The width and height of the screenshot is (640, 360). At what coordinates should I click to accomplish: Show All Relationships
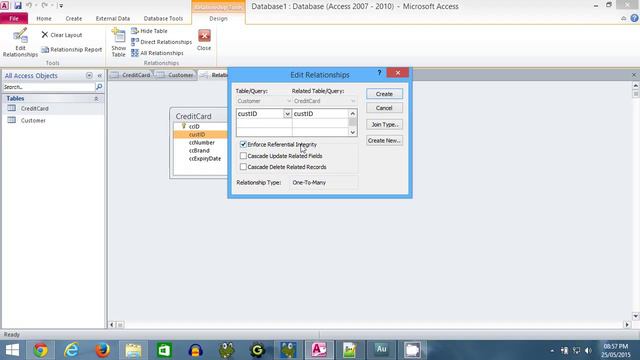pos(157,53)
